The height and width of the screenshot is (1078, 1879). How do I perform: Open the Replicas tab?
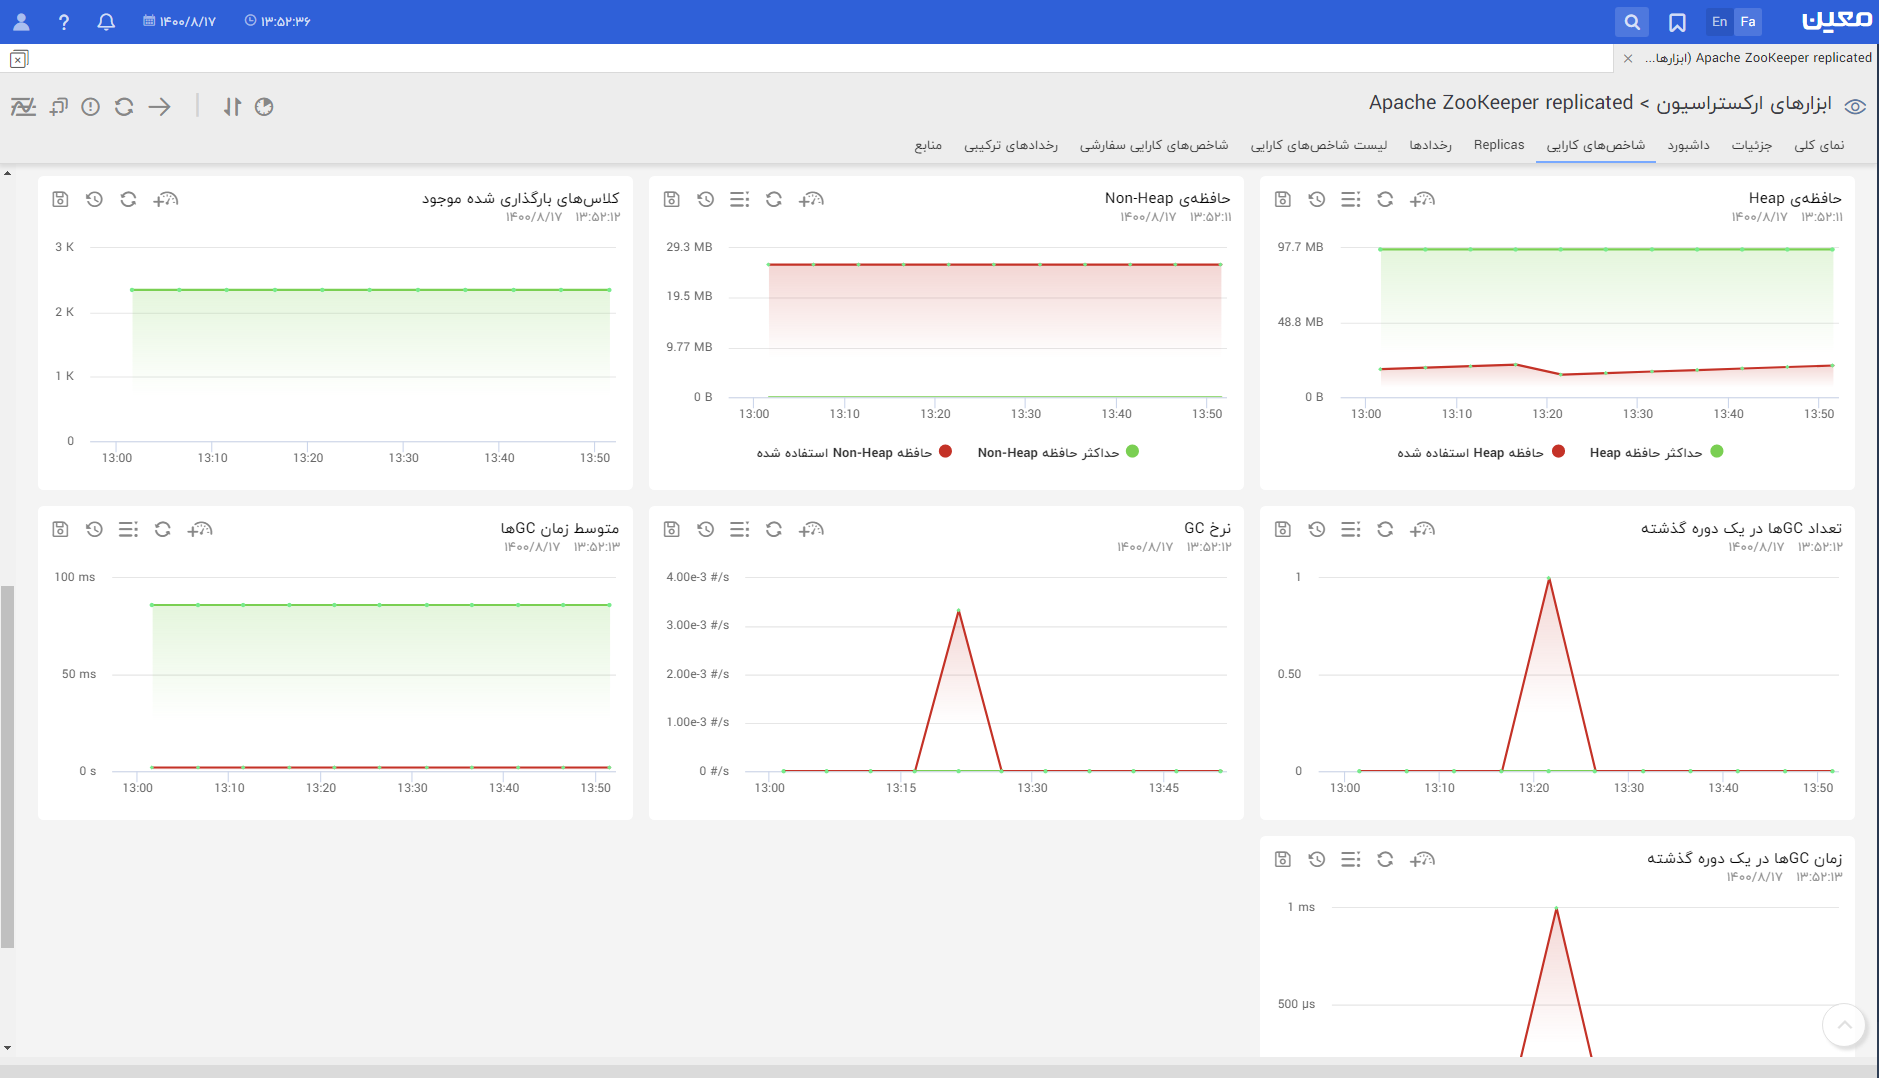click(x=1499, y=145)
